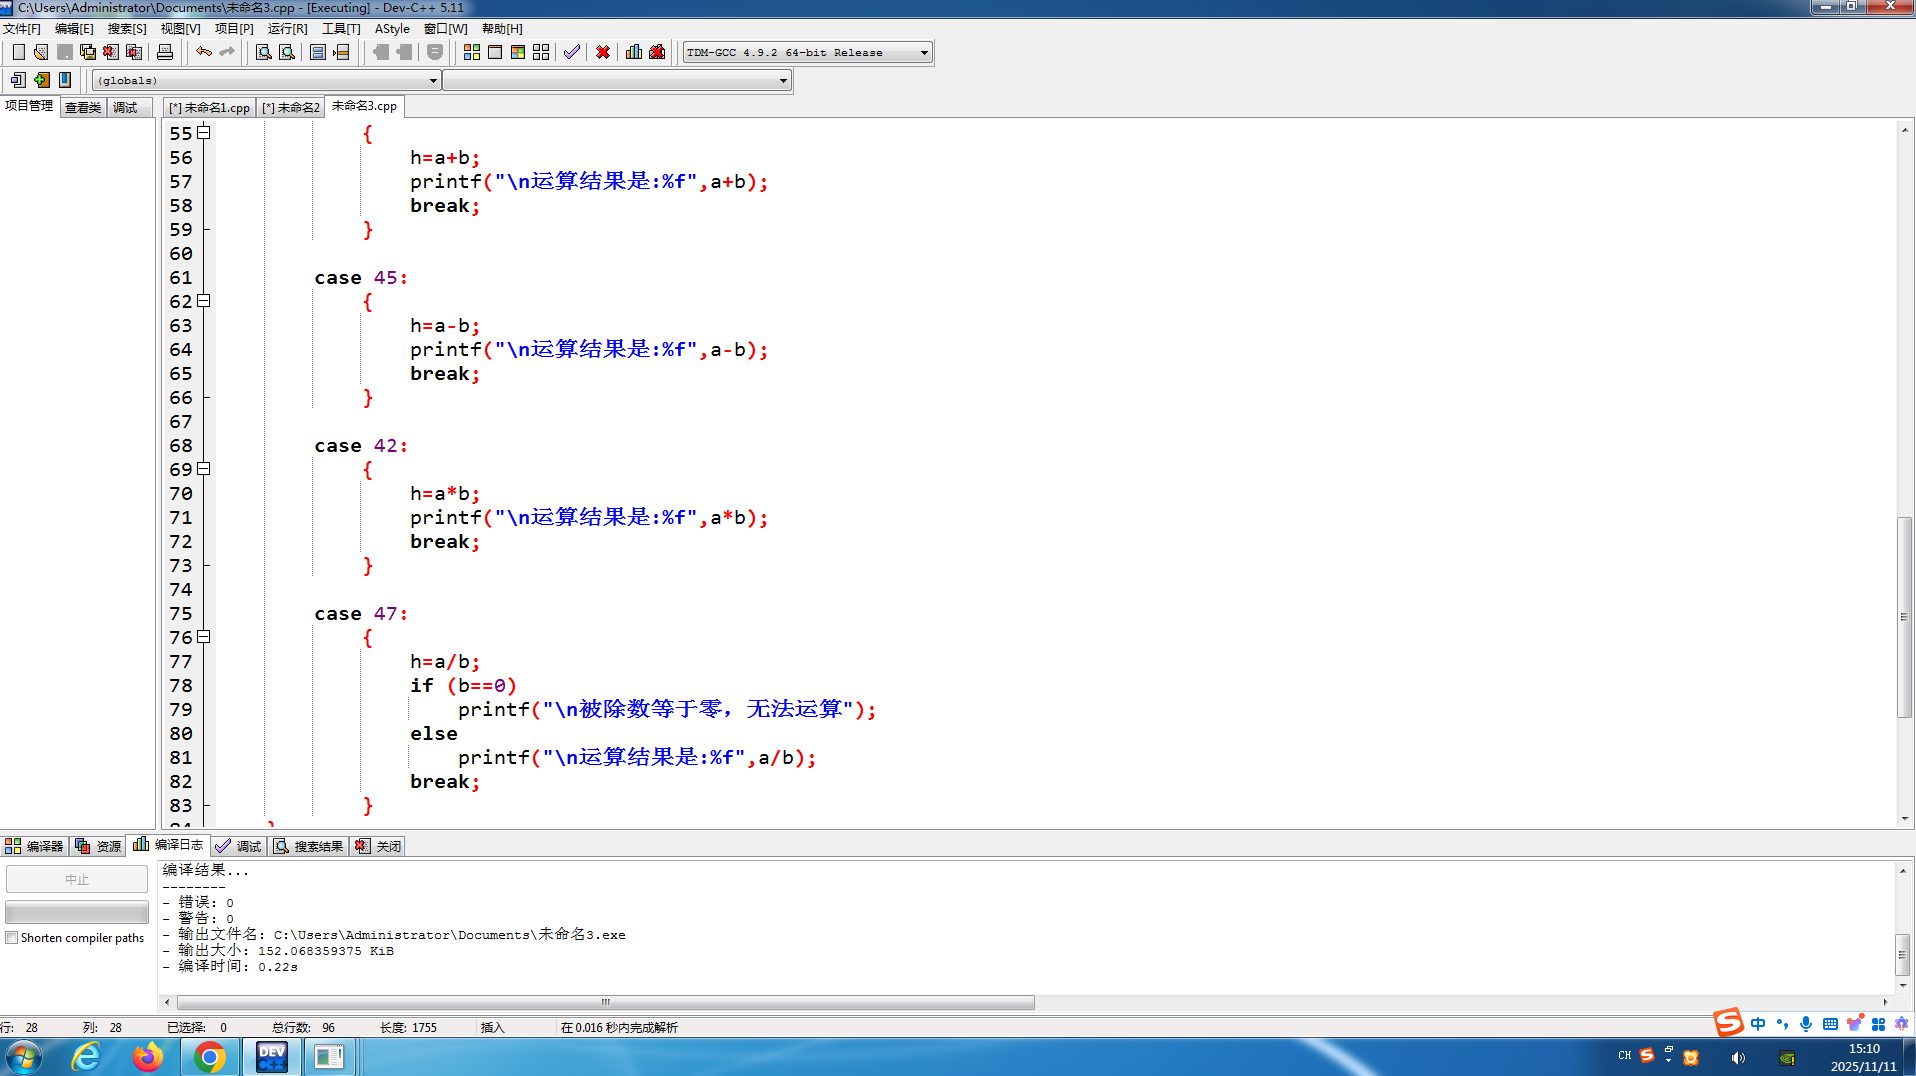Click the Close All toolbar icon
The width and height of the screenshot is (1916, 1076).
tap(134, 52)
